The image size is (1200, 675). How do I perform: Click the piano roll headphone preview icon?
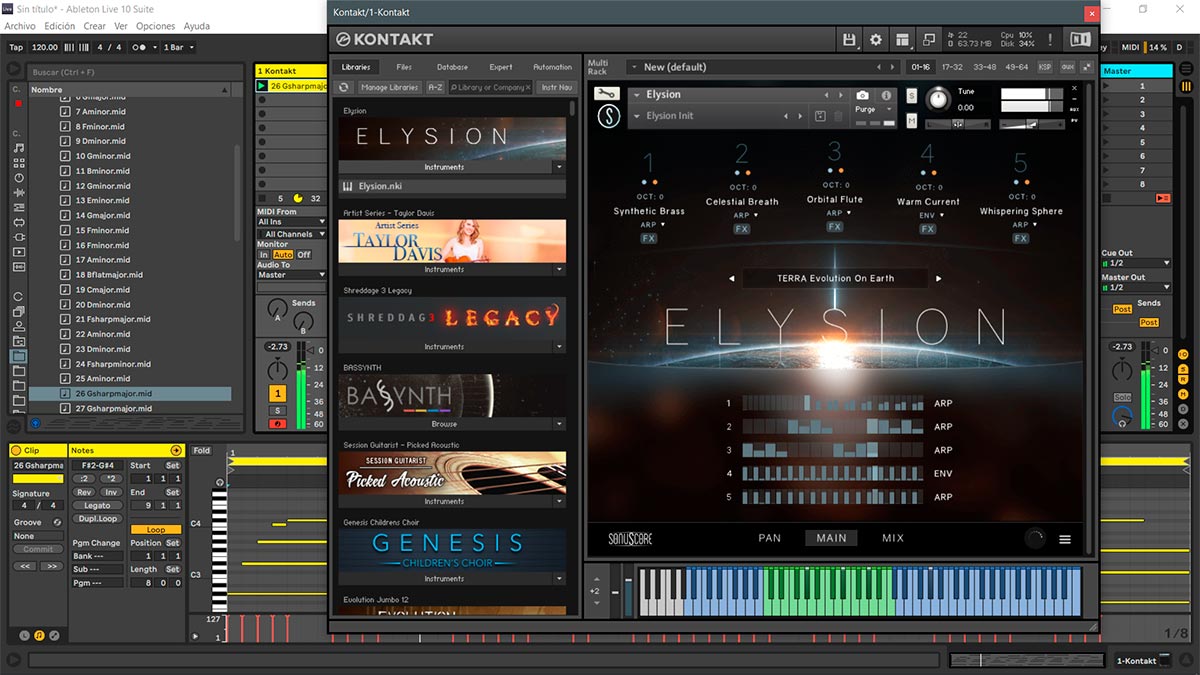click(220, 483)
